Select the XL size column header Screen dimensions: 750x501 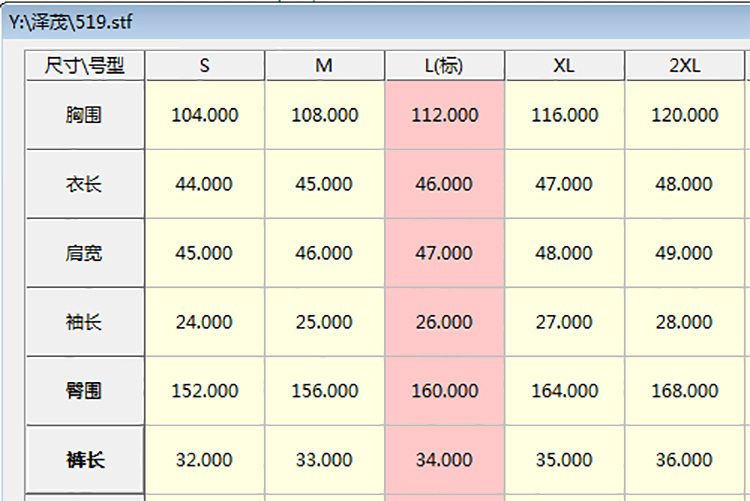click(x=565, y=66)
